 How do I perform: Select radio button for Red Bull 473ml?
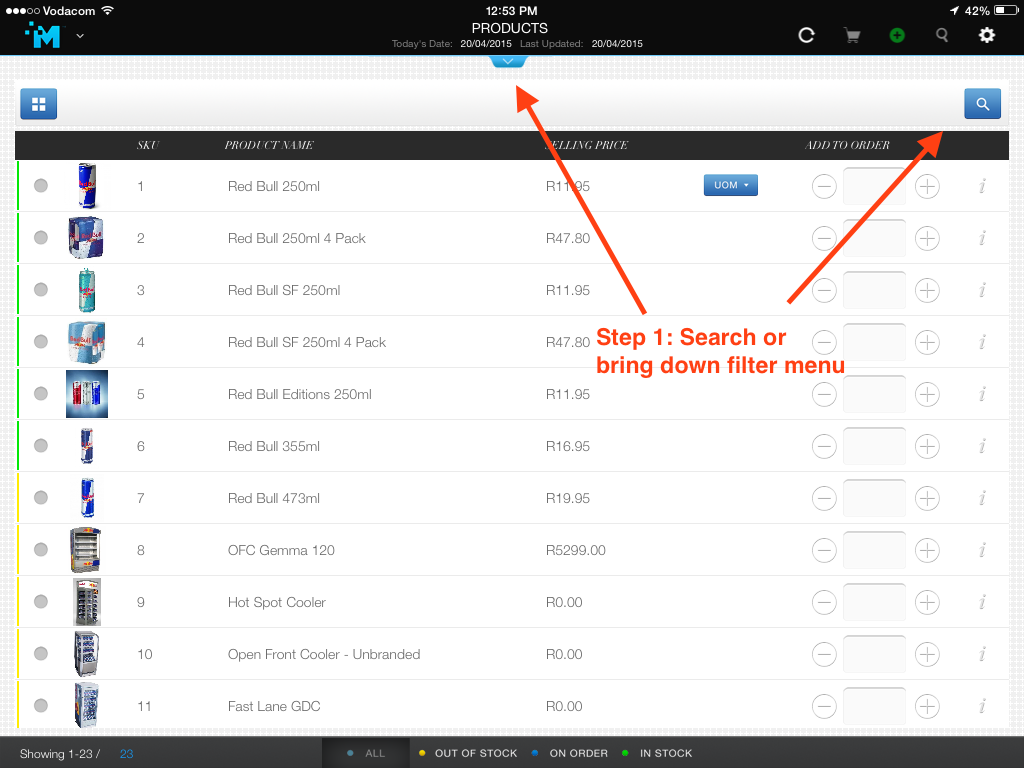(40, 498)
